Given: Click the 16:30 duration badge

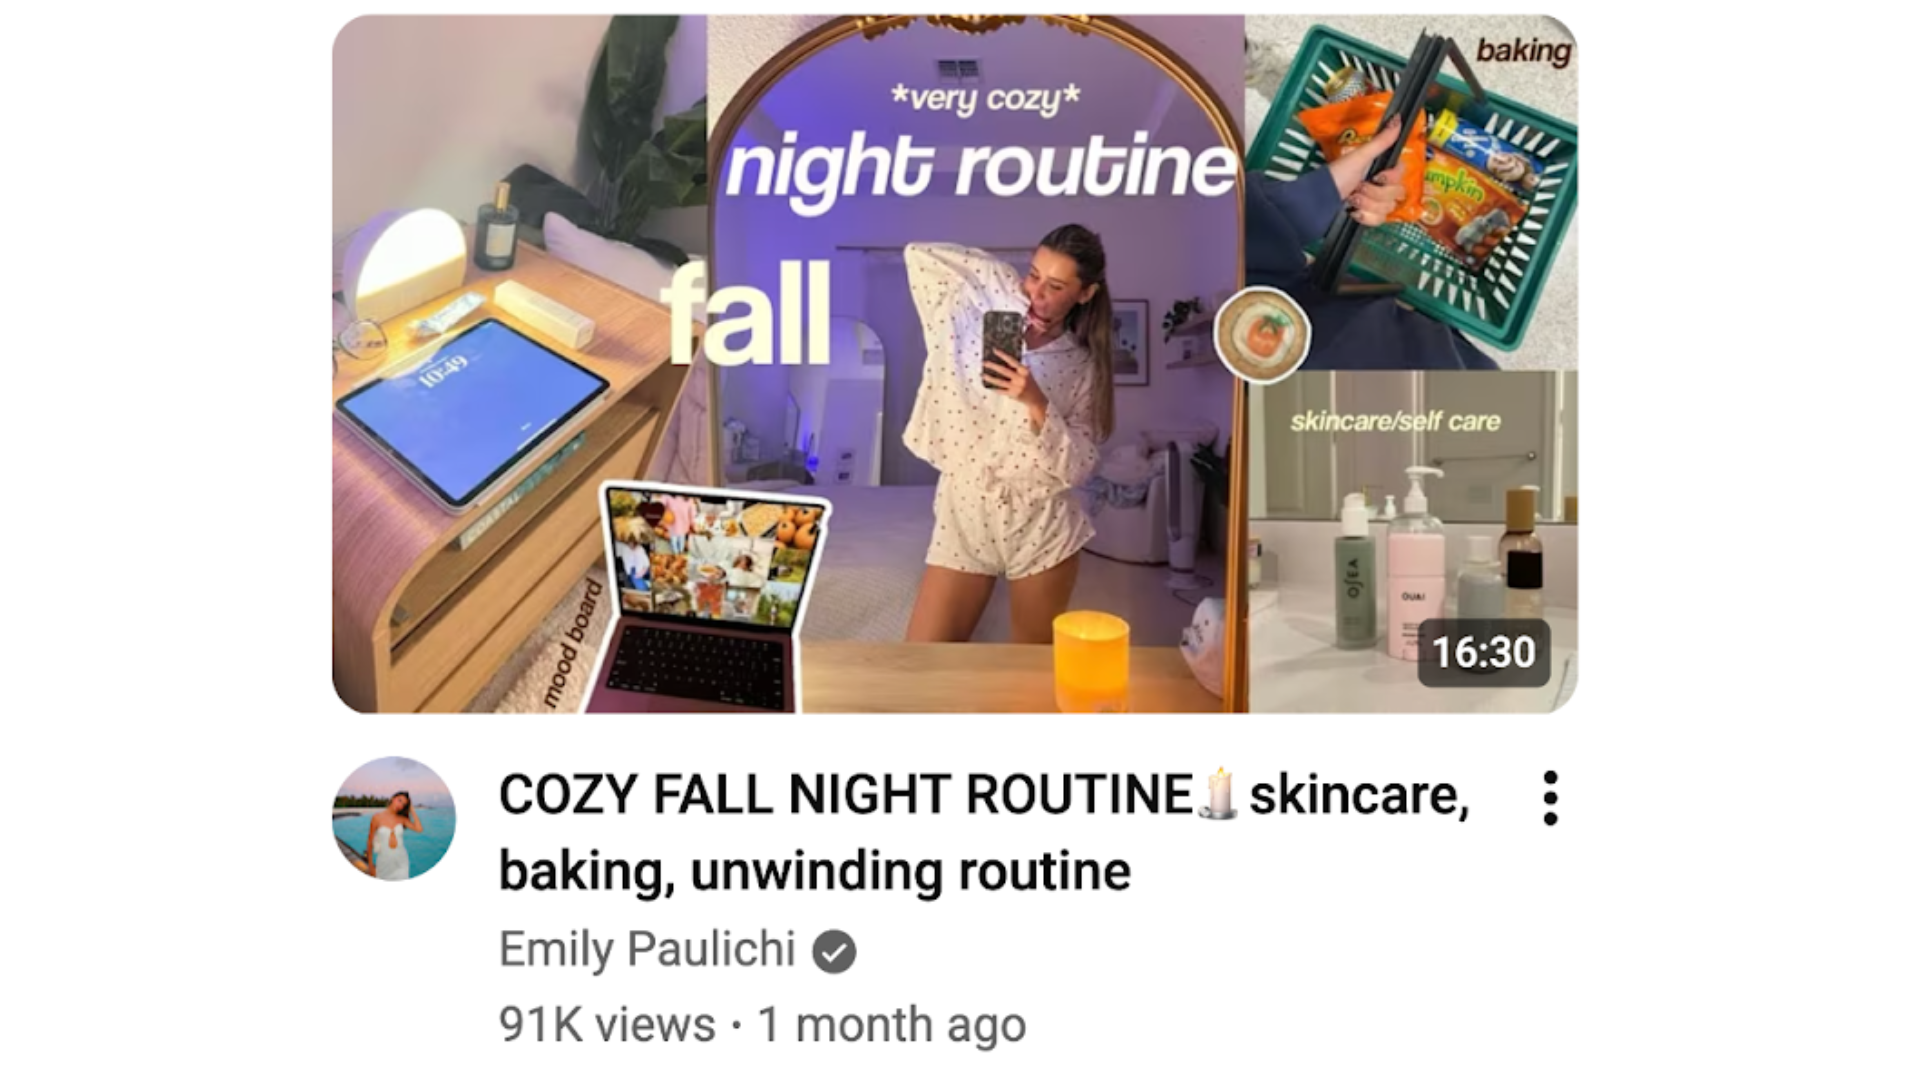Looking at the screenshot, I should tap(1483, 652).
